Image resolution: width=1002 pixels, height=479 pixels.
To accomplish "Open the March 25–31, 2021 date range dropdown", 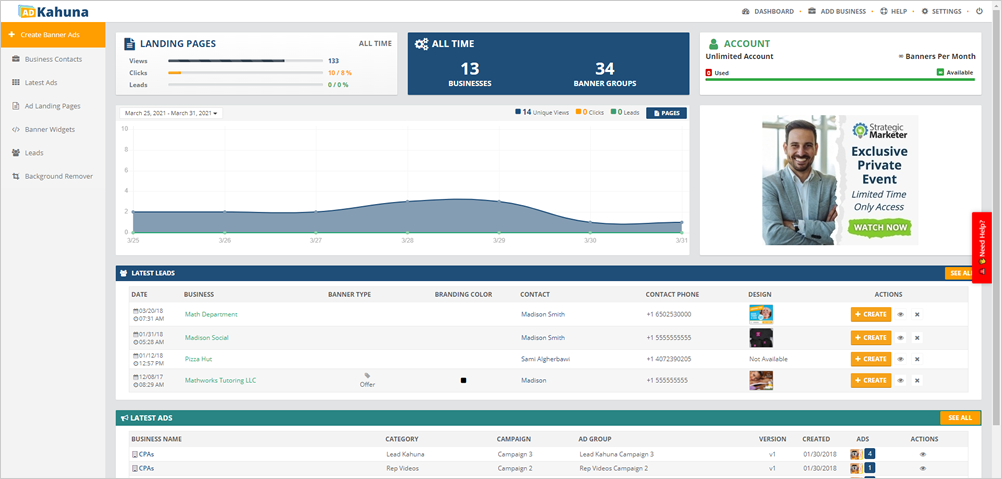I will click(x=172, y=113).
